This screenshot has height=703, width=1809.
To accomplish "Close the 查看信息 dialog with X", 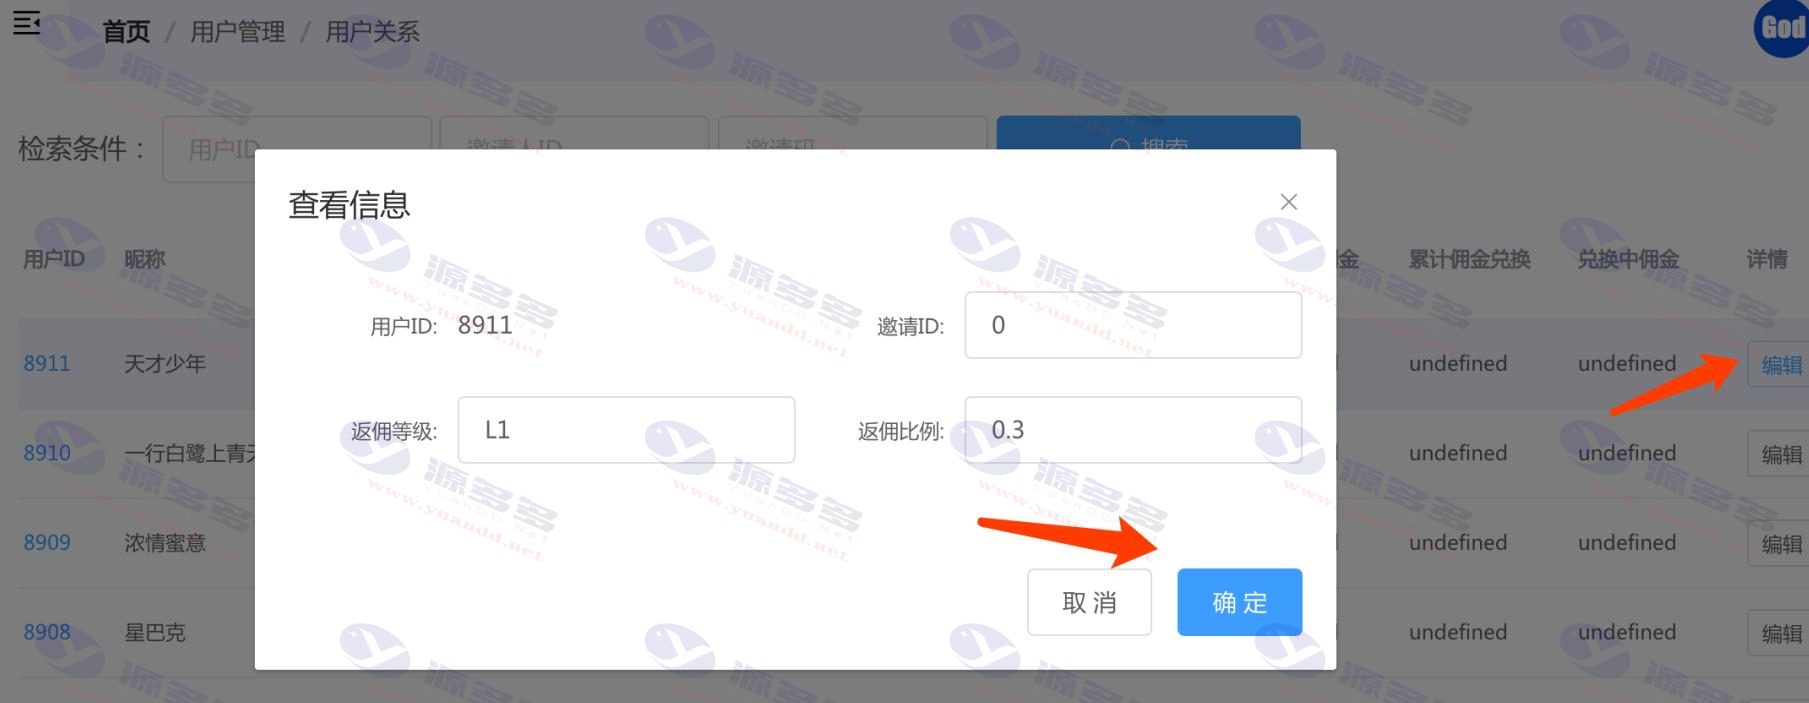I will 1288,202.
